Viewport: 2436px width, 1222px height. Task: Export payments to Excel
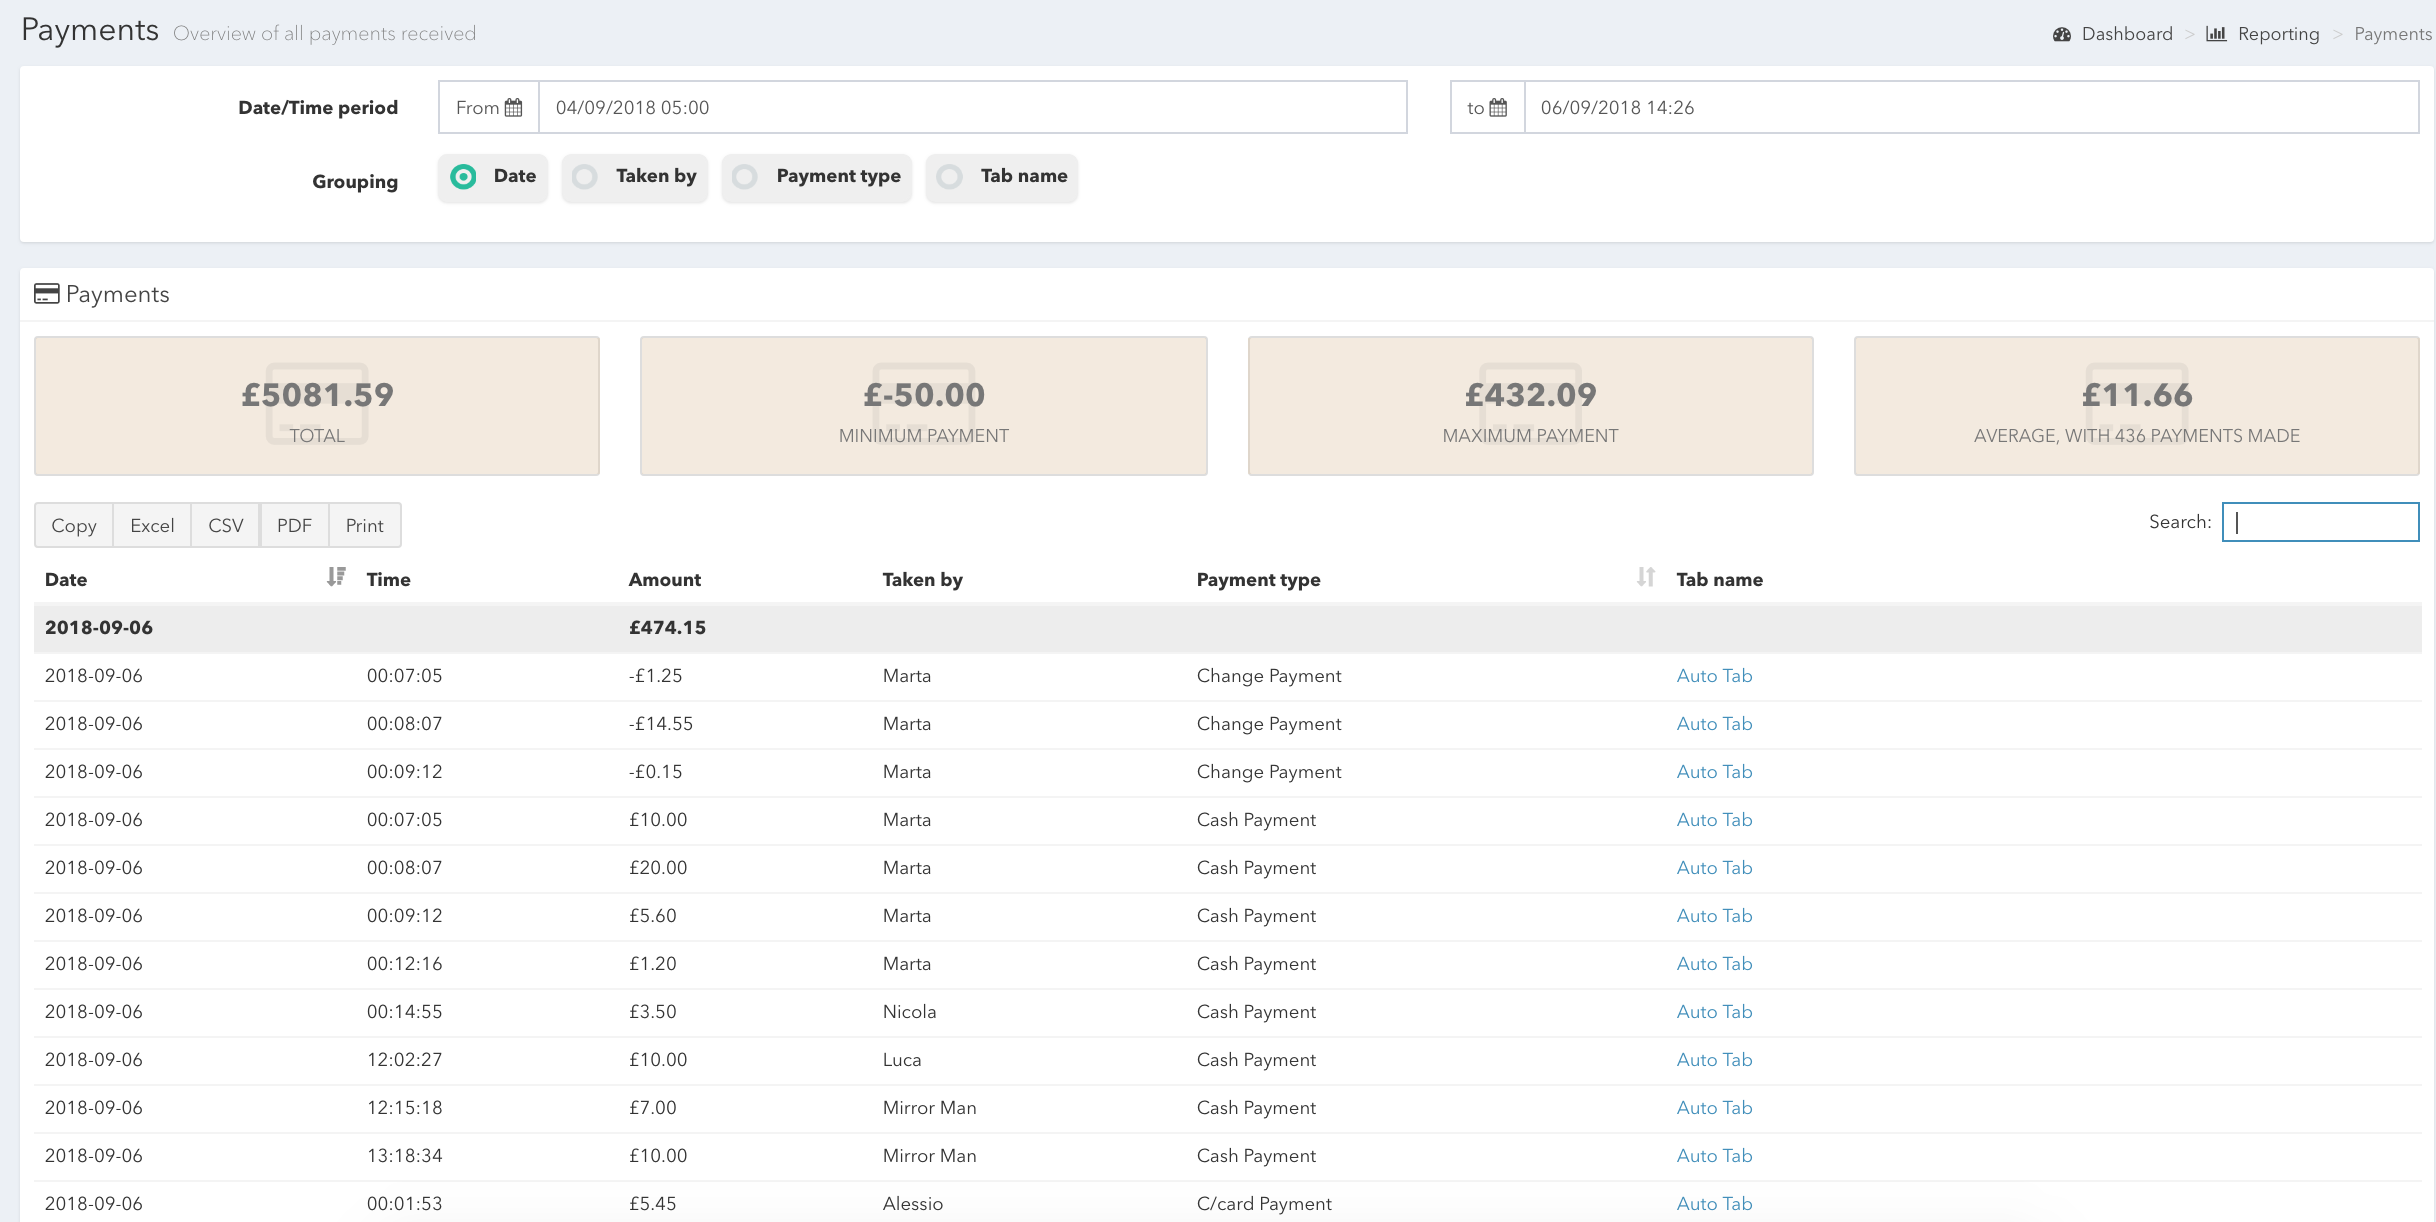(x=152, y=526)
